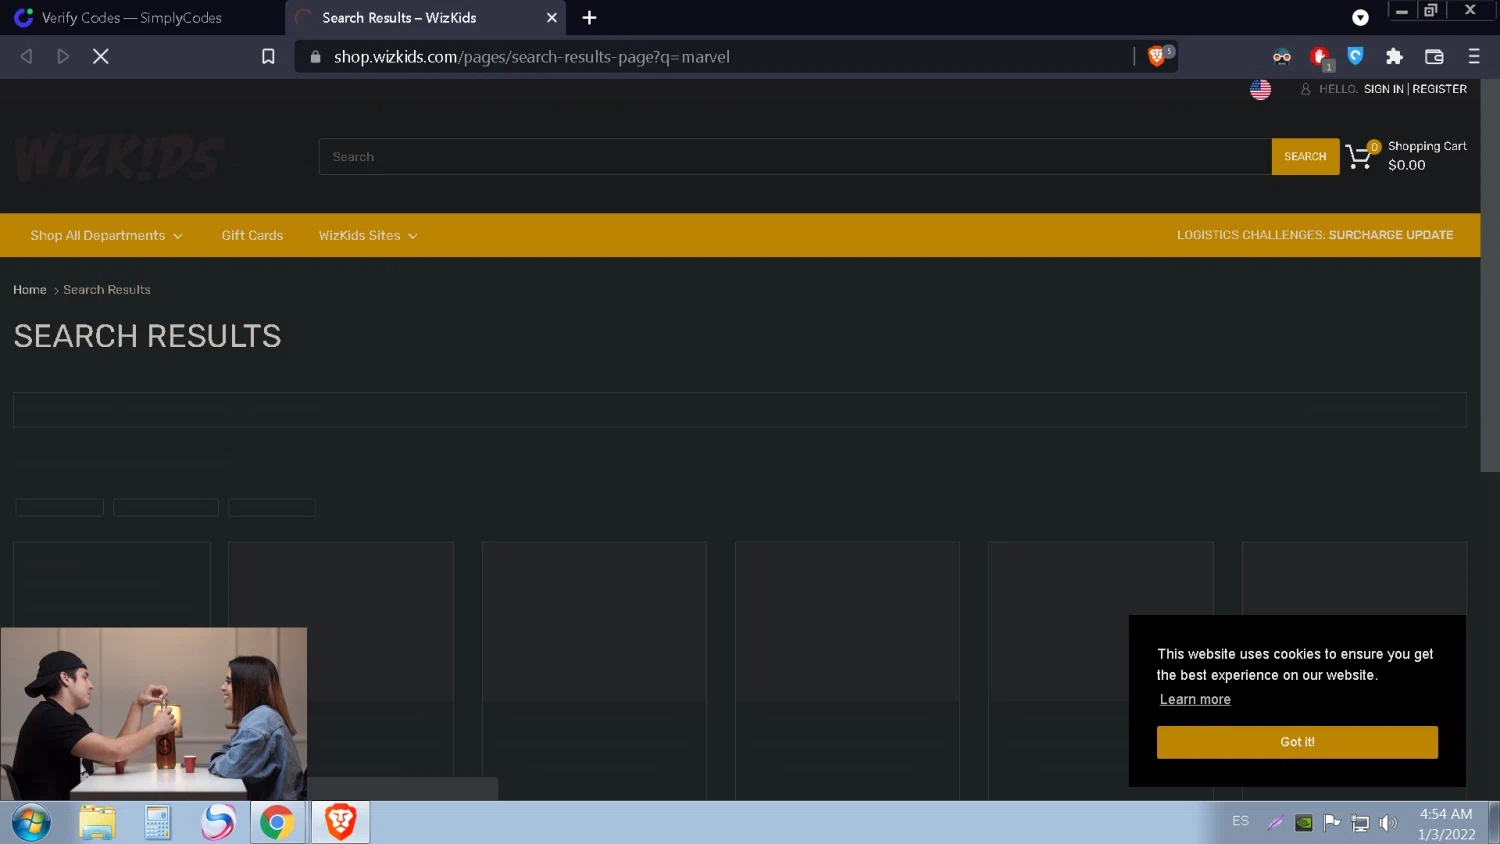
Task: Click the volume speaker tray icon
Action: coord(1388,823)
